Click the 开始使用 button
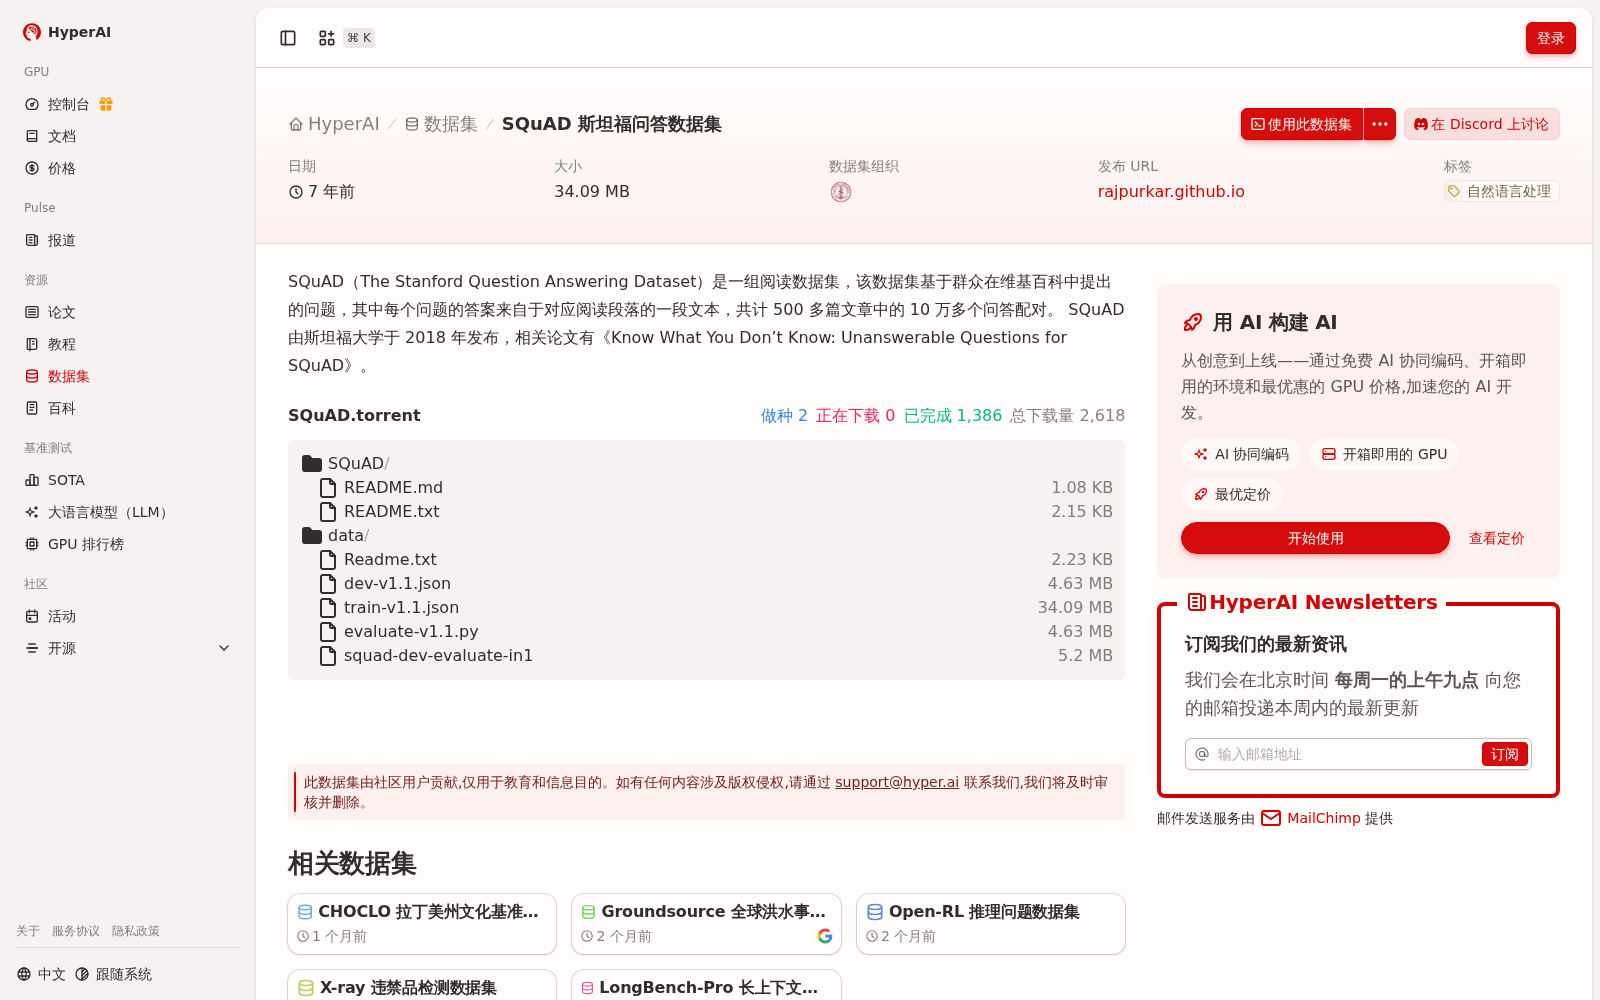 click(x=1315, y=538)
